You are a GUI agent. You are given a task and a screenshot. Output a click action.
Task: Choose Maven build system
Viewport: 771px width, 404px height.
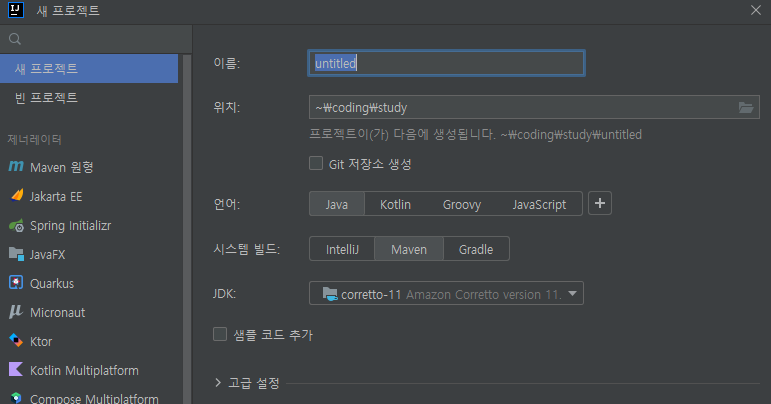coord(409,249)
